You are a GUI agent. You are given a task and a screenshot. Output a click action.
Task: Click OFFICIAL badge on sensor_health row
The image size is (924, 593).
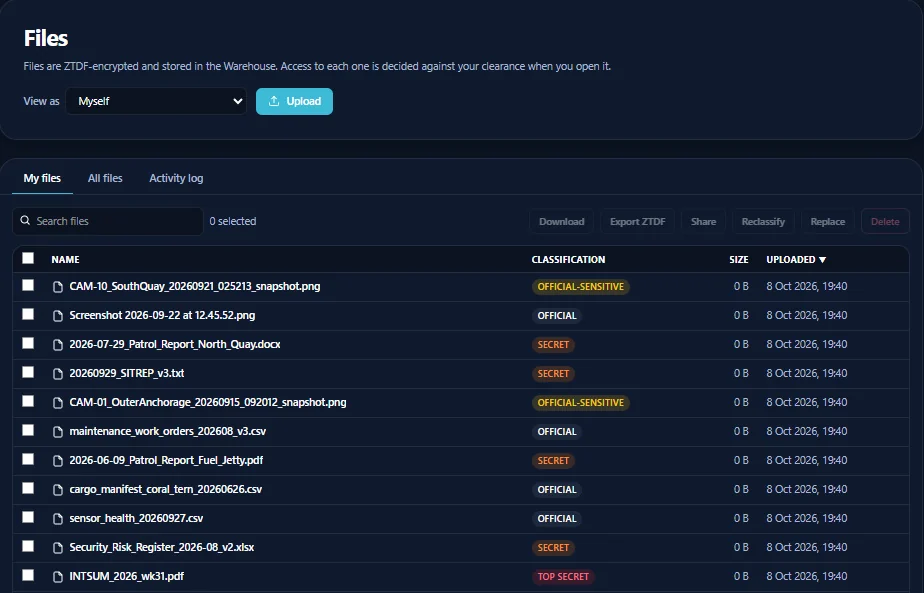[x=557, y=519]
